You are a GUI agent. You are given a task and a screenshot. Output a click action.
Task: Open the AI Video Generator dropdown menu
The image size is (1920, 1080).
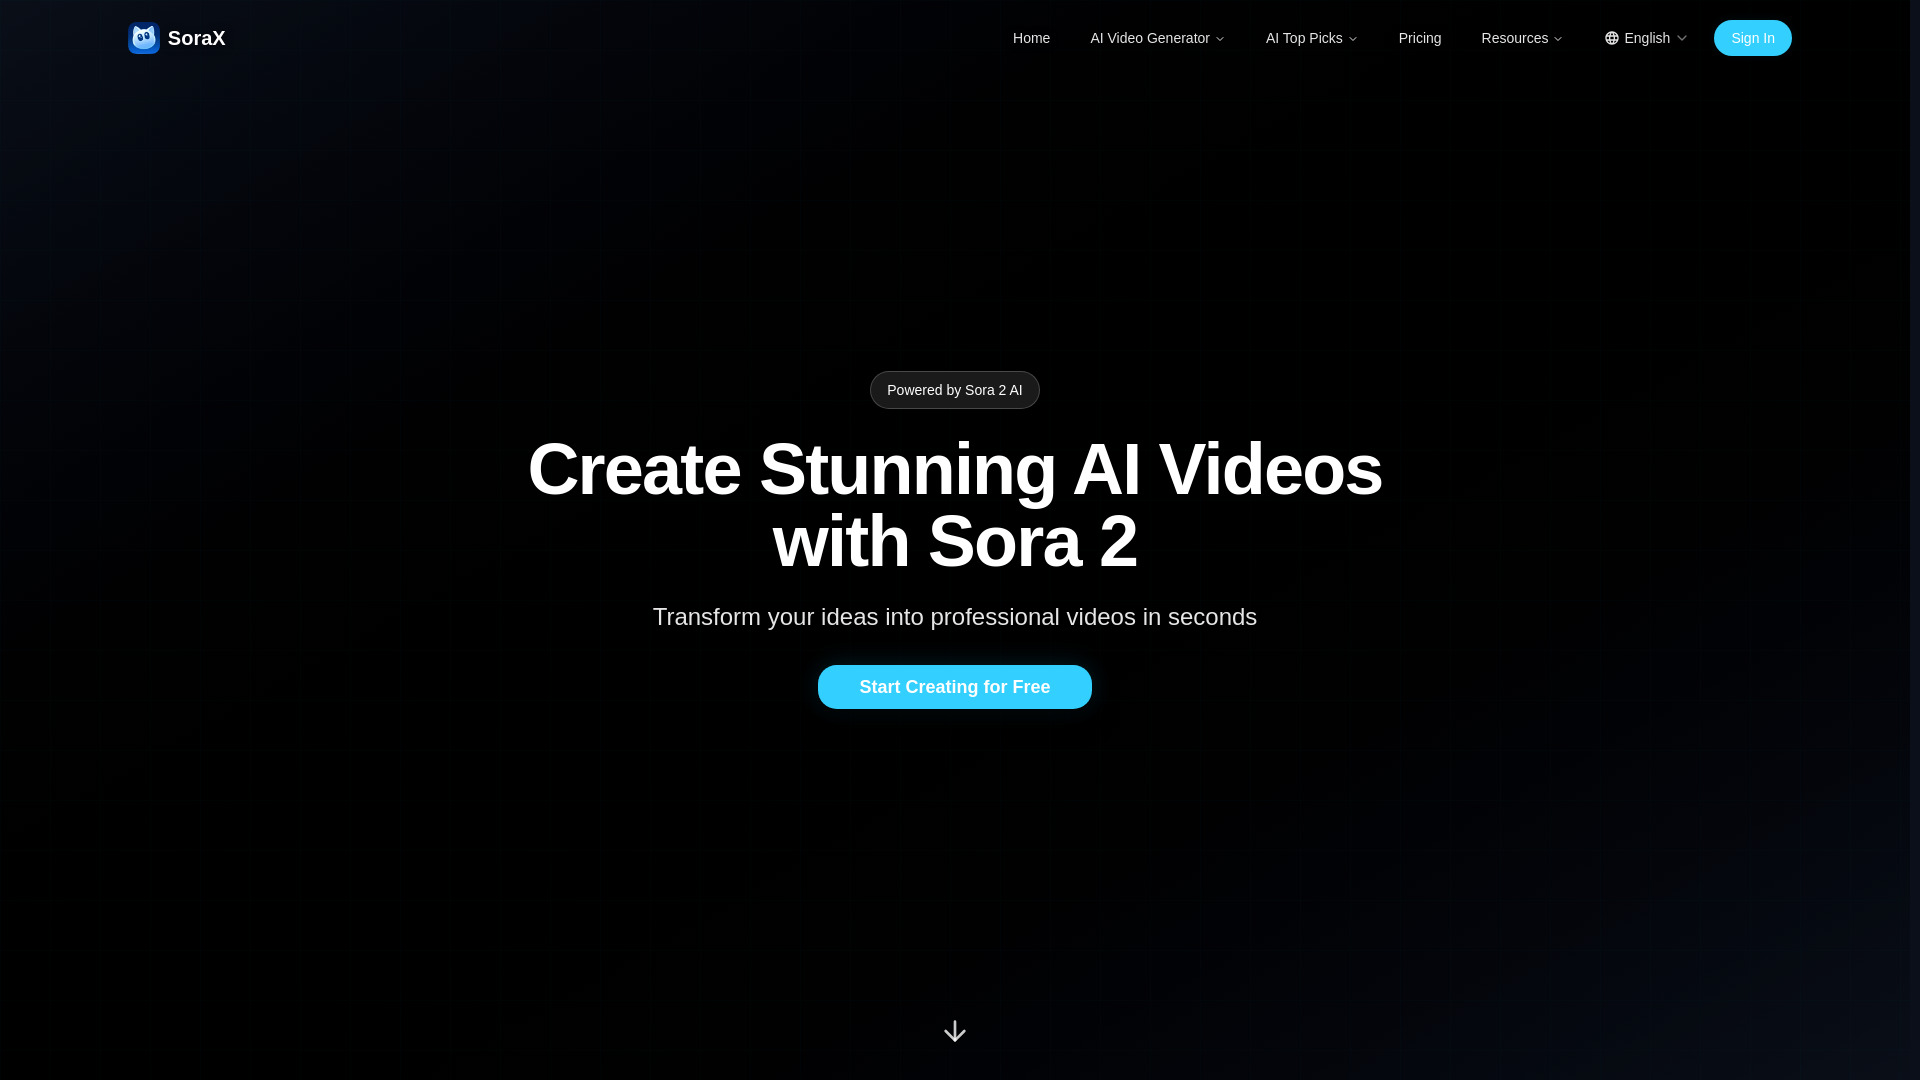[x=1150, y=38]
